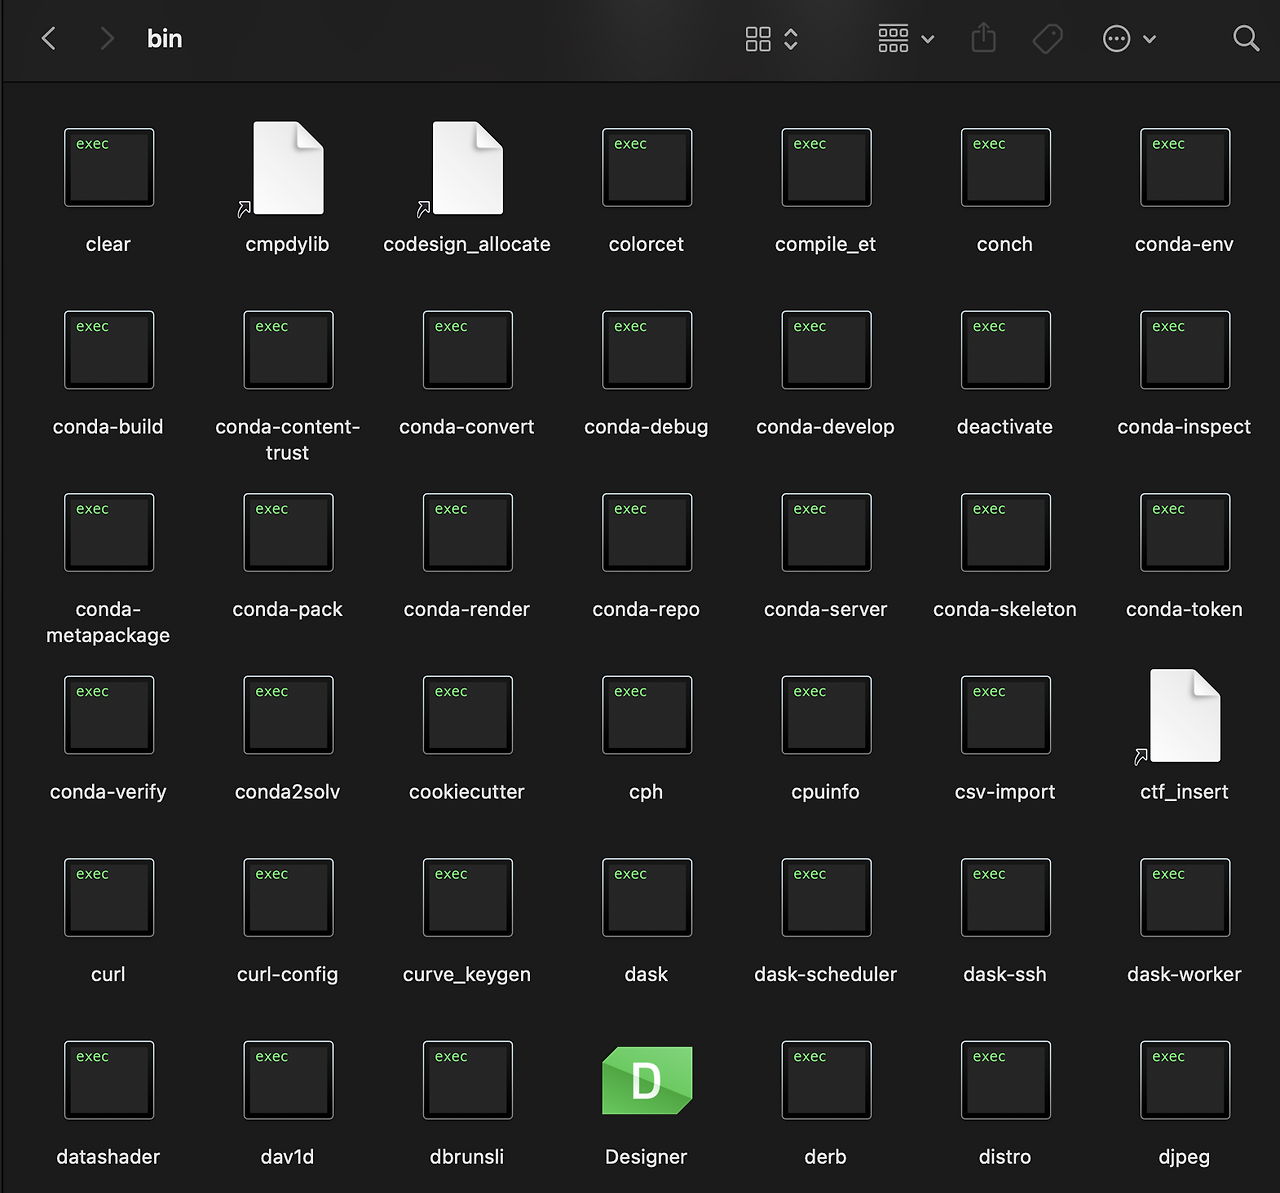Open the More actions dropdown menu

[x=1129, y=38]
